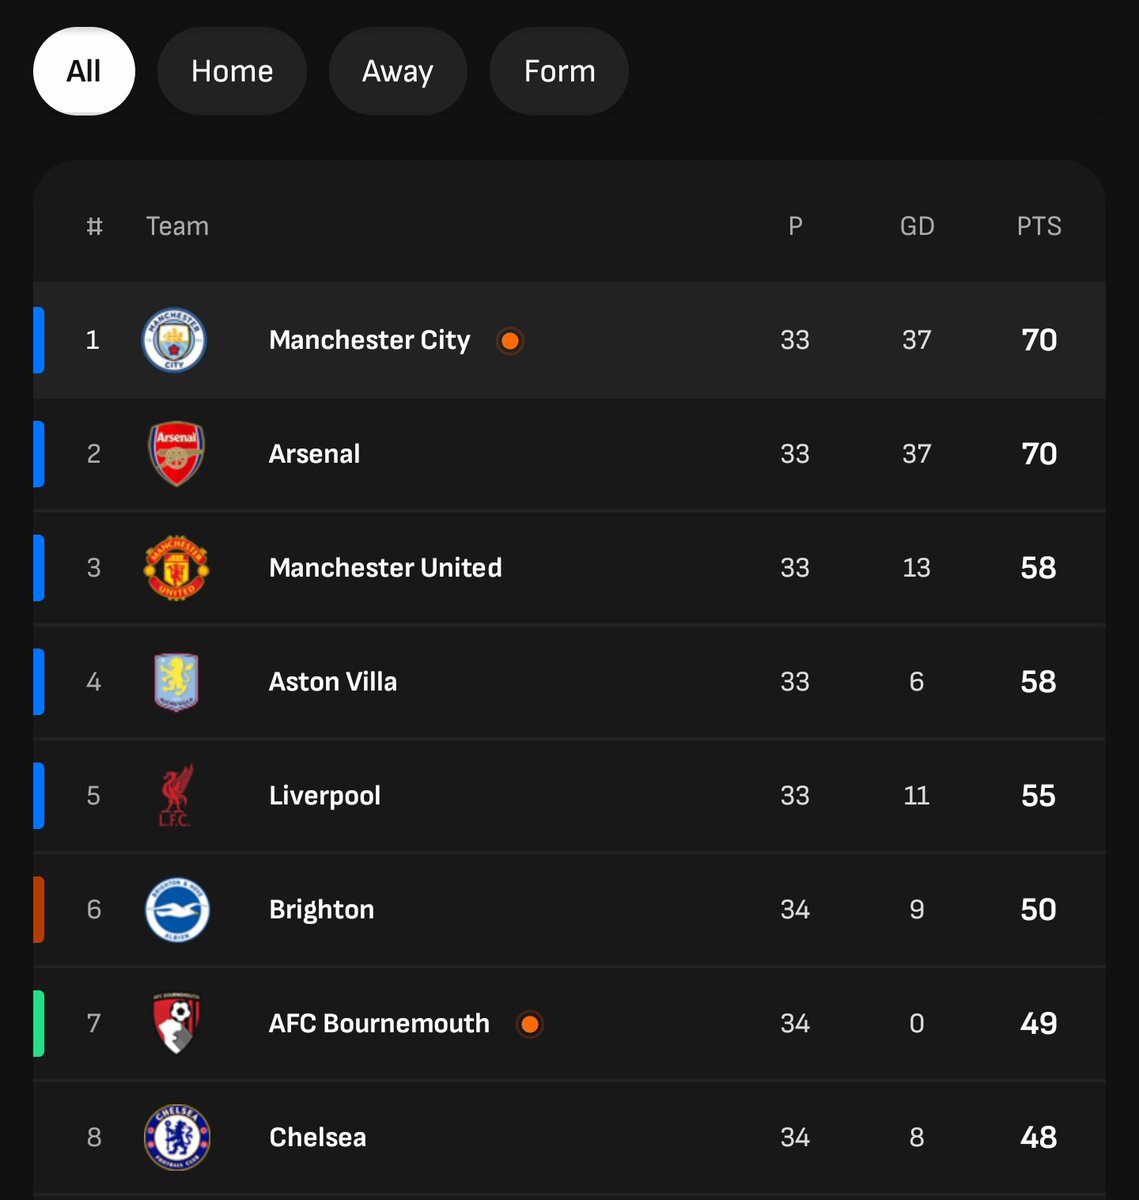1139x1200 pixels.
Task: Open the Form tab
Action: 559,71
